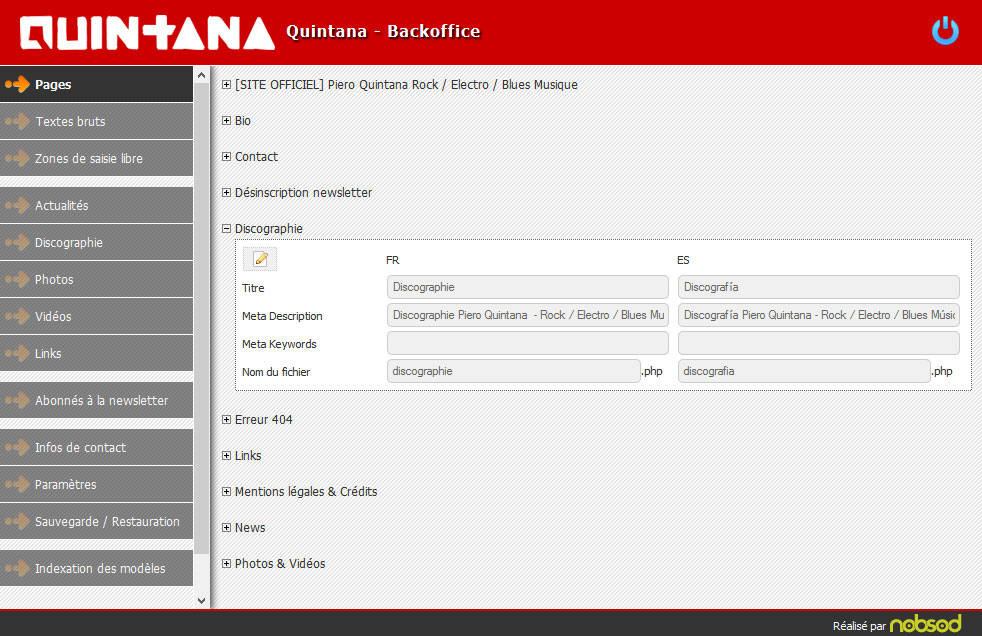This screenshot has width=982, height=636.
Task: Open Sauvegarde / Restauration
Action: (96, 521)
